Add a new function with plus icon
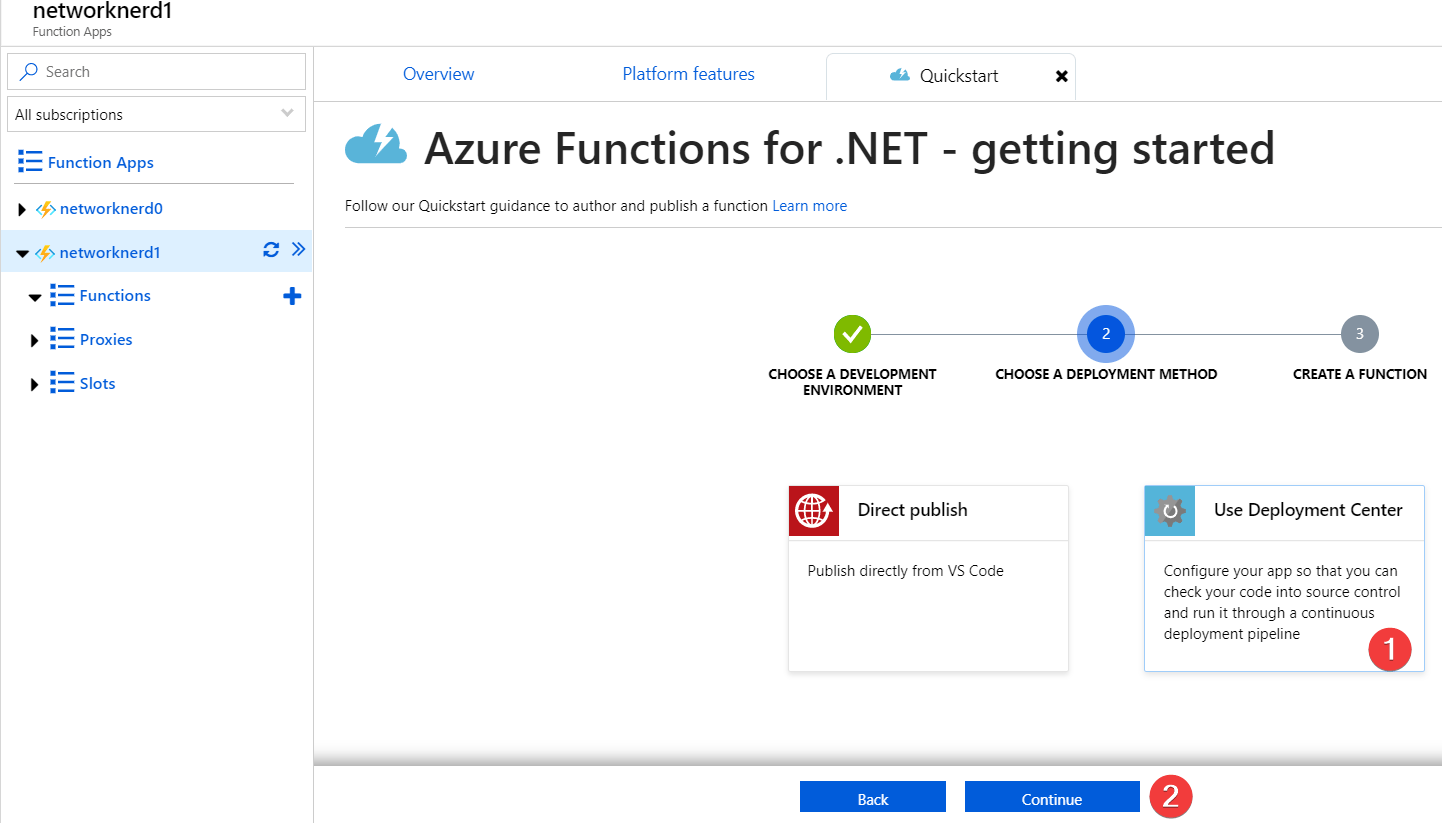Screen dimensions: 1442x823 click(x=292, y=296)
